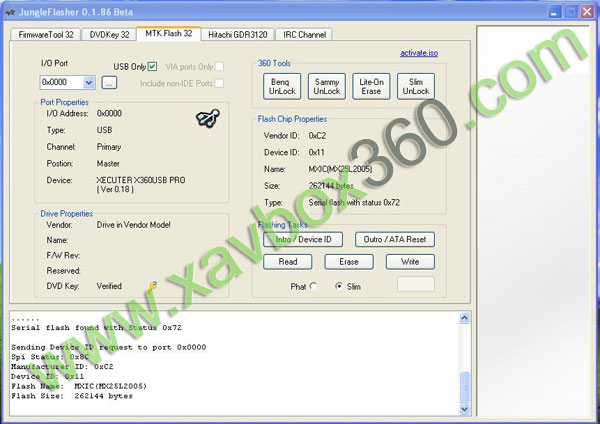
Task: Open the Hitachi GDR3120 tab
Action: coord(238,34)
